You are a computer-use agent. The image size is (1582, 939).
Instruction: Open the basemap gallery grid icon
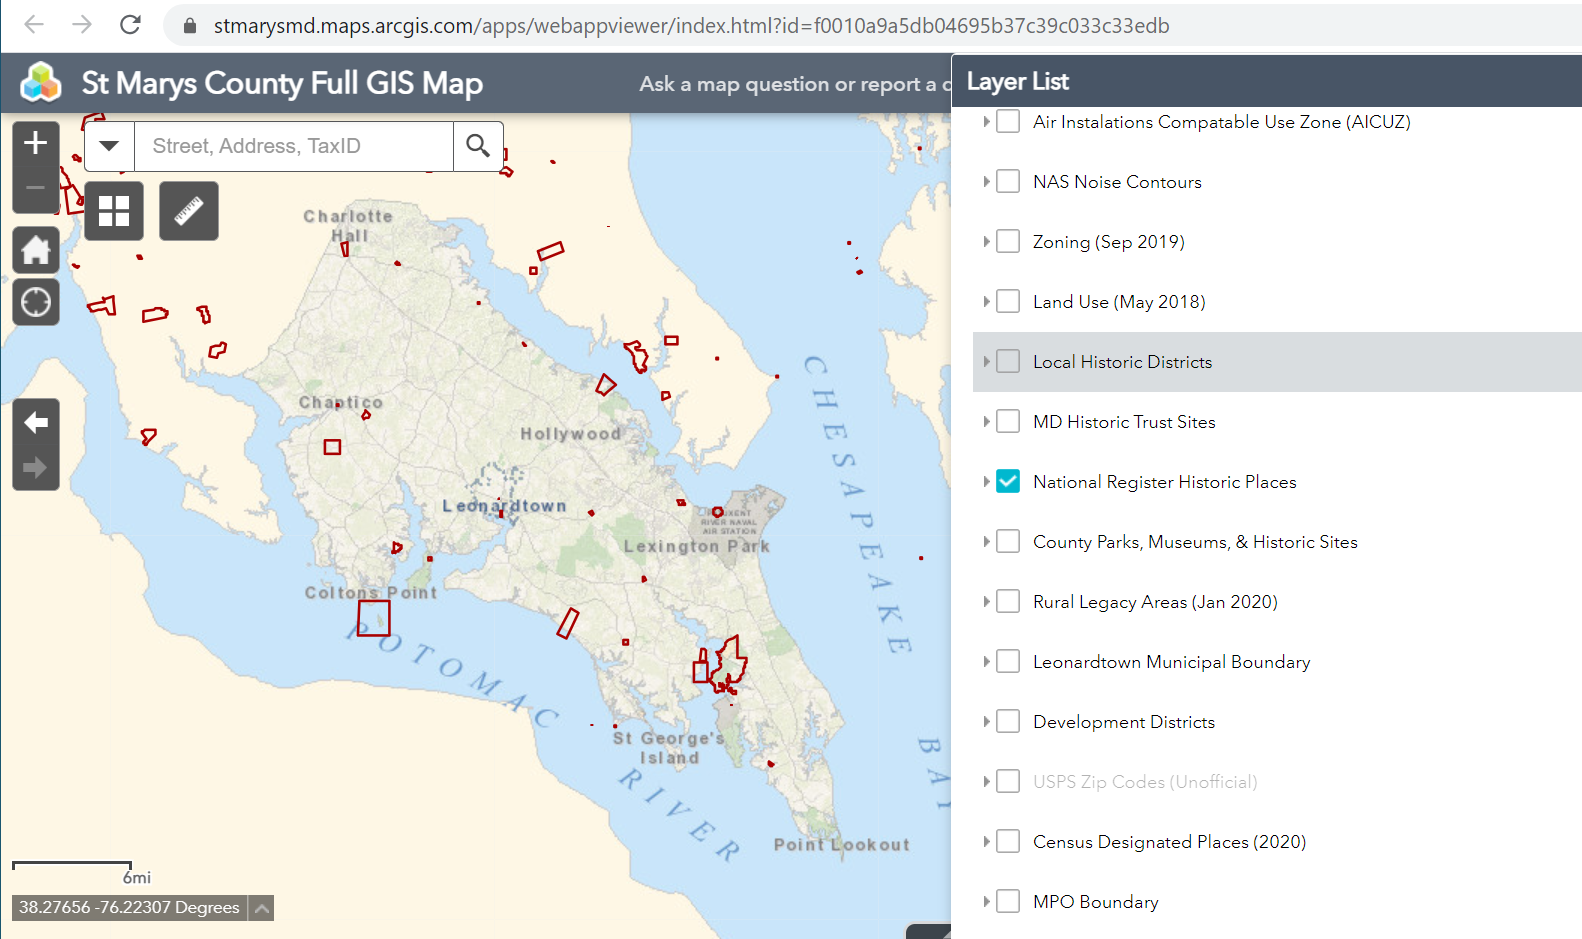114,211
